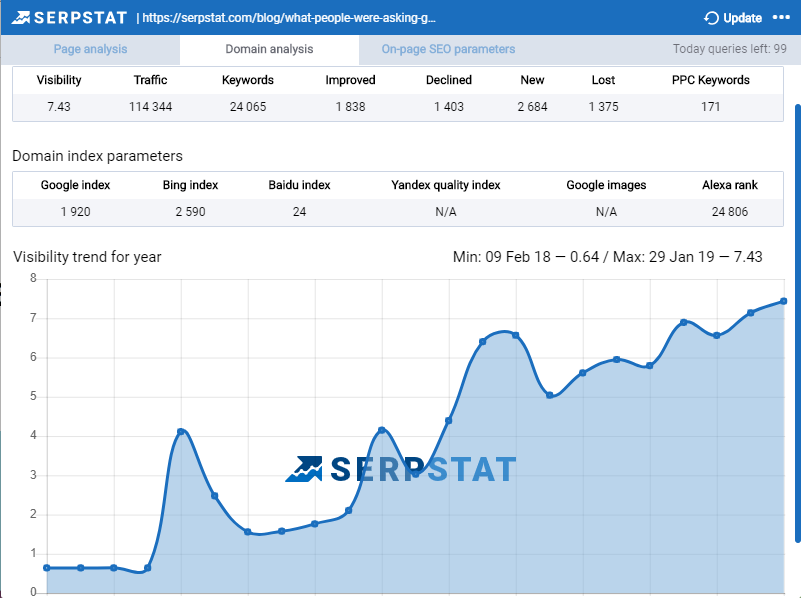Select the Traffic value 114 344
Image resolution: width=801 pixels, height=598 pixels.
(x=150, y=107)
